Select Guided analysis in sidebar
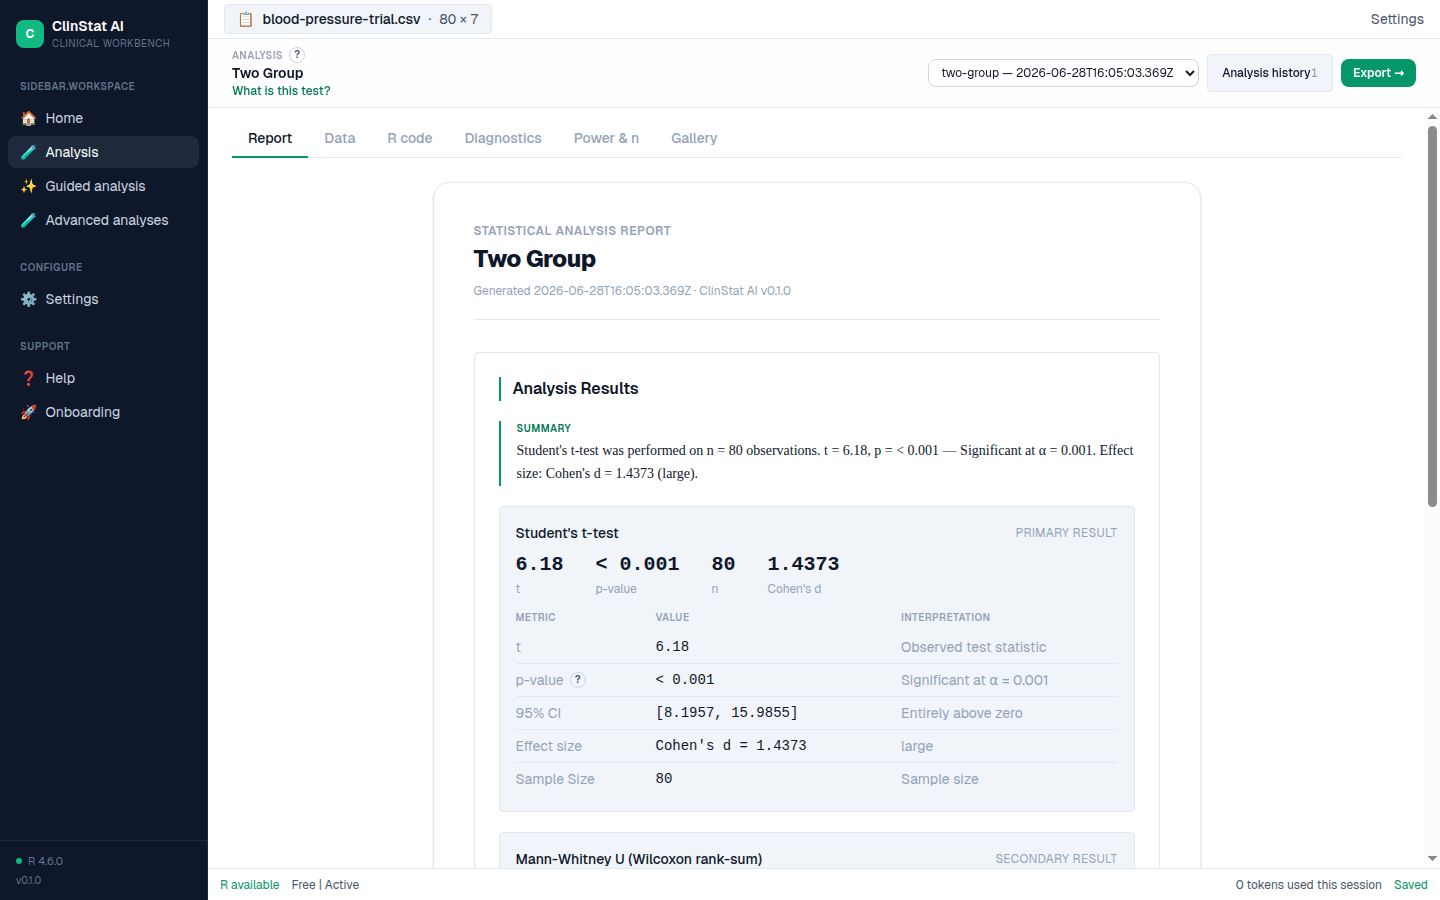The width and height of the screenshot is (1440, 900). tap(103, 186)
